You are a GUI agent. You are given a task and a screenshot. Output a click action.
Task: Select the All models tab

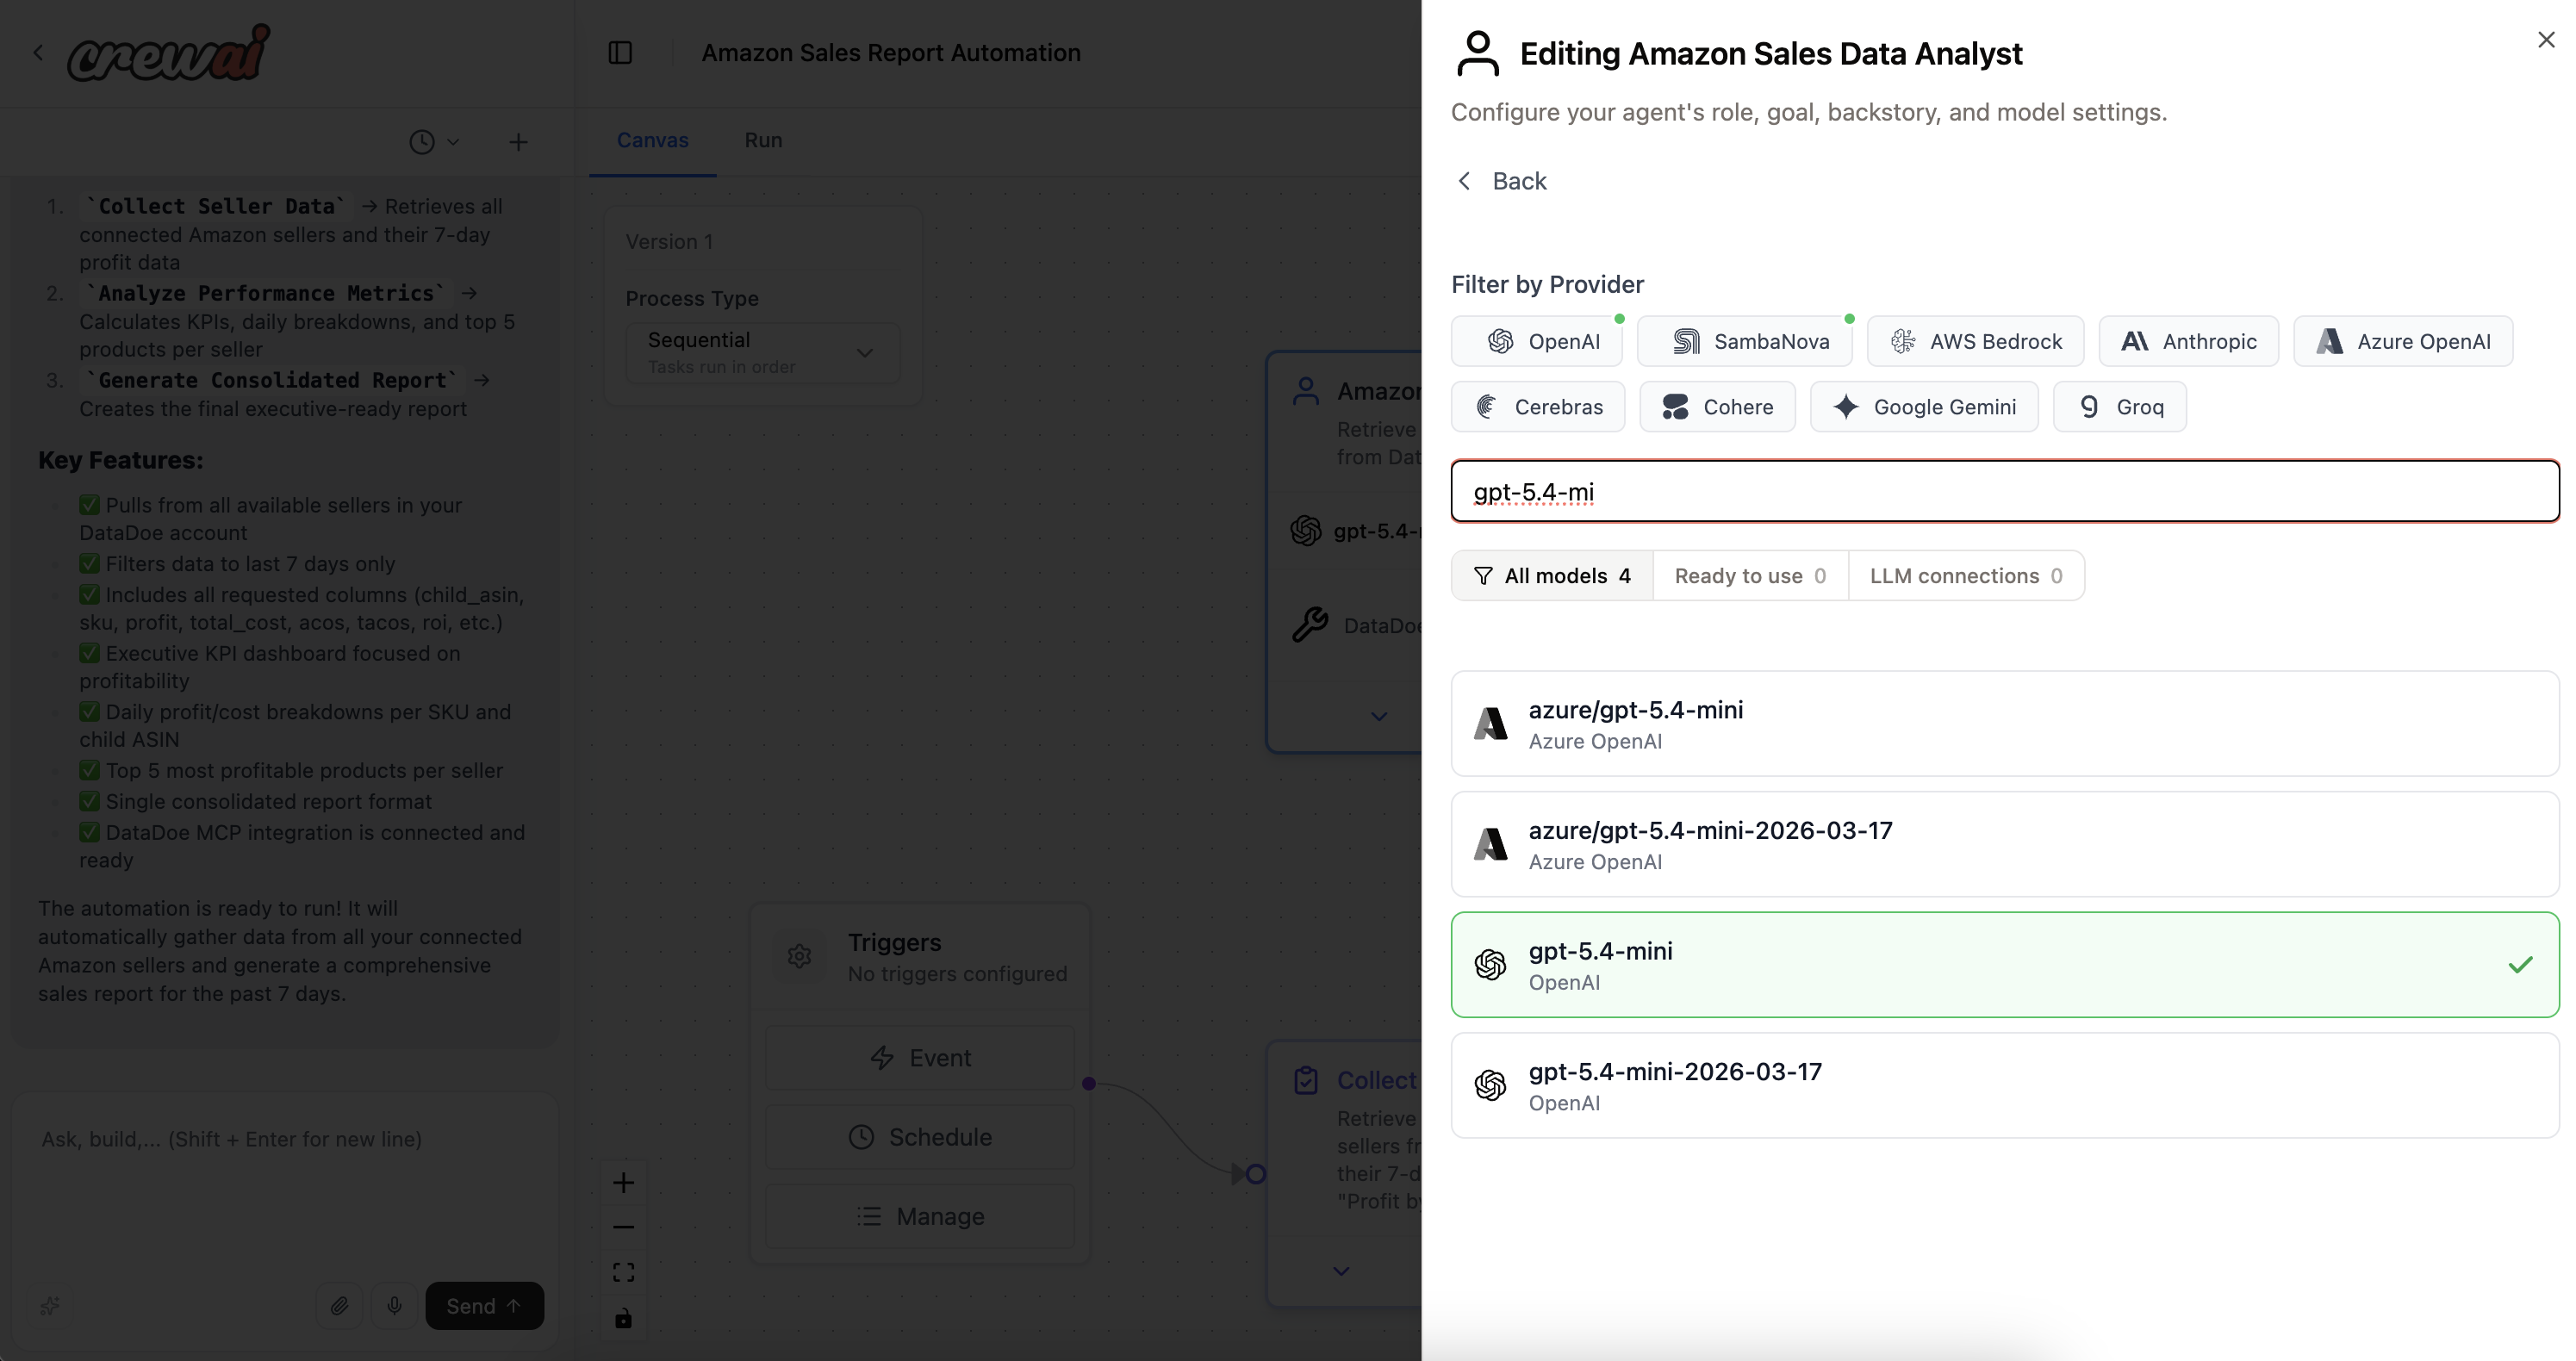point(1552,576)
